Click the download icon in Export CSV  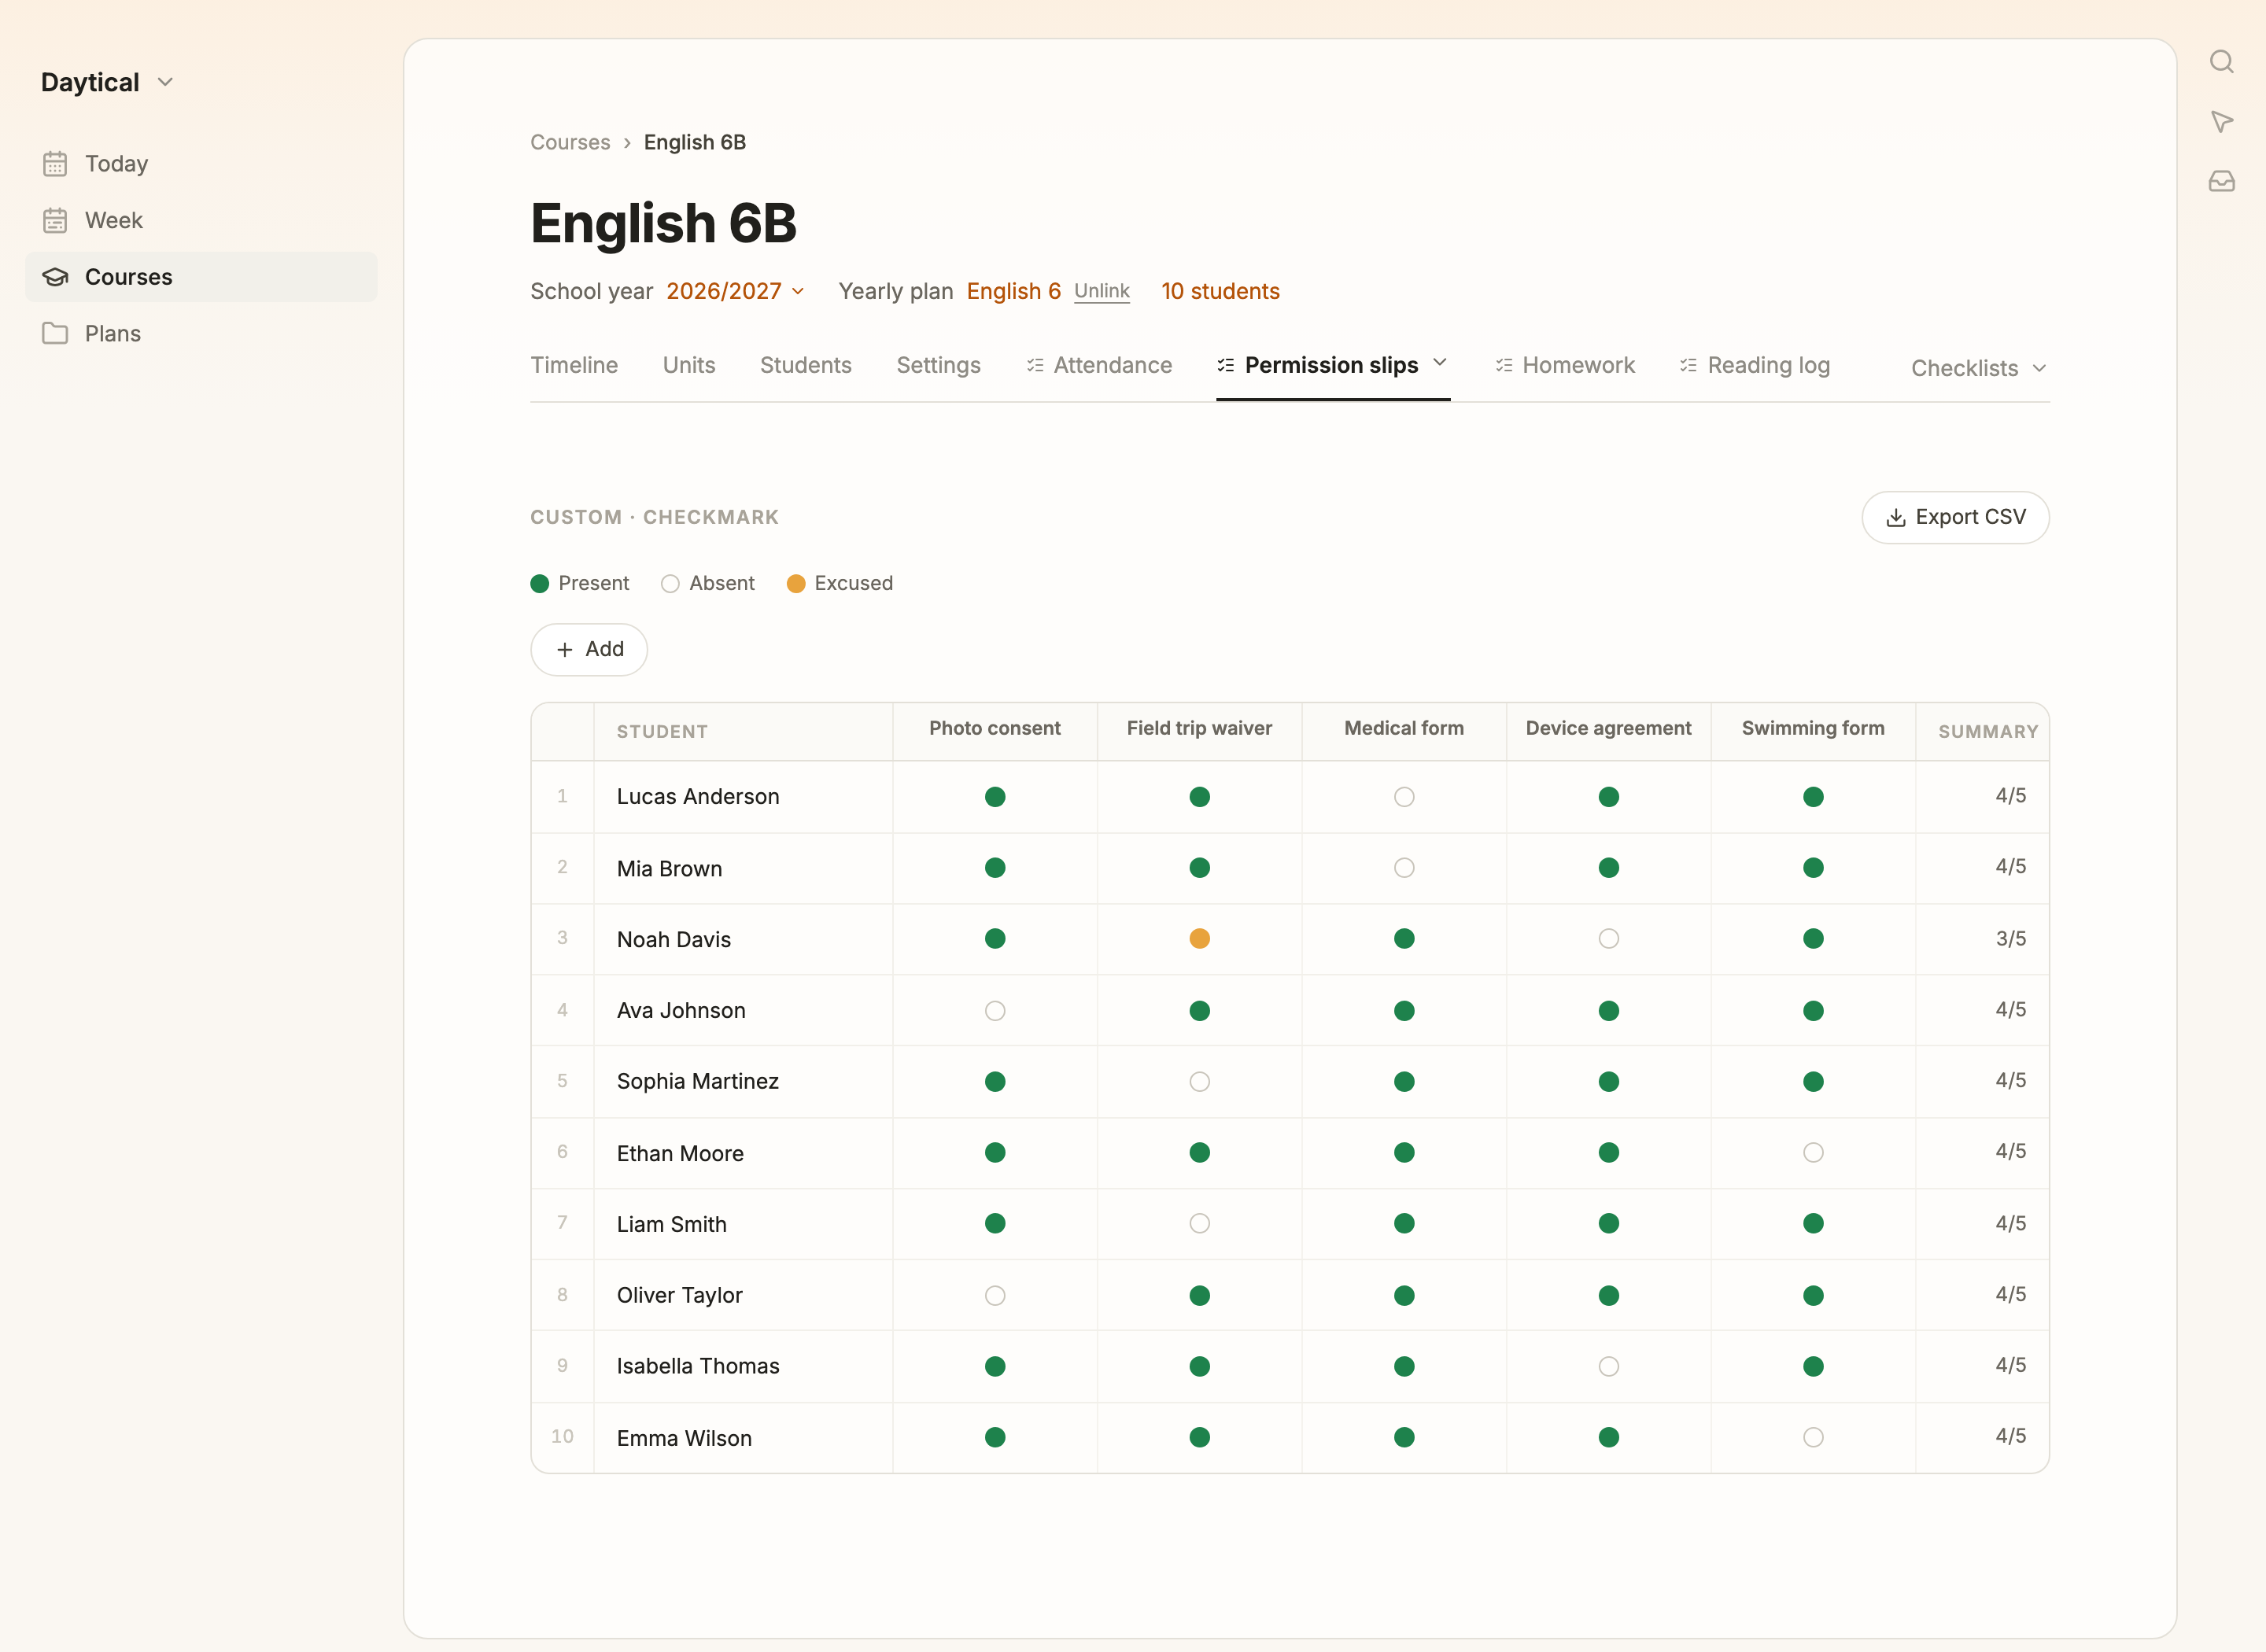click(x=1895, y=518)
